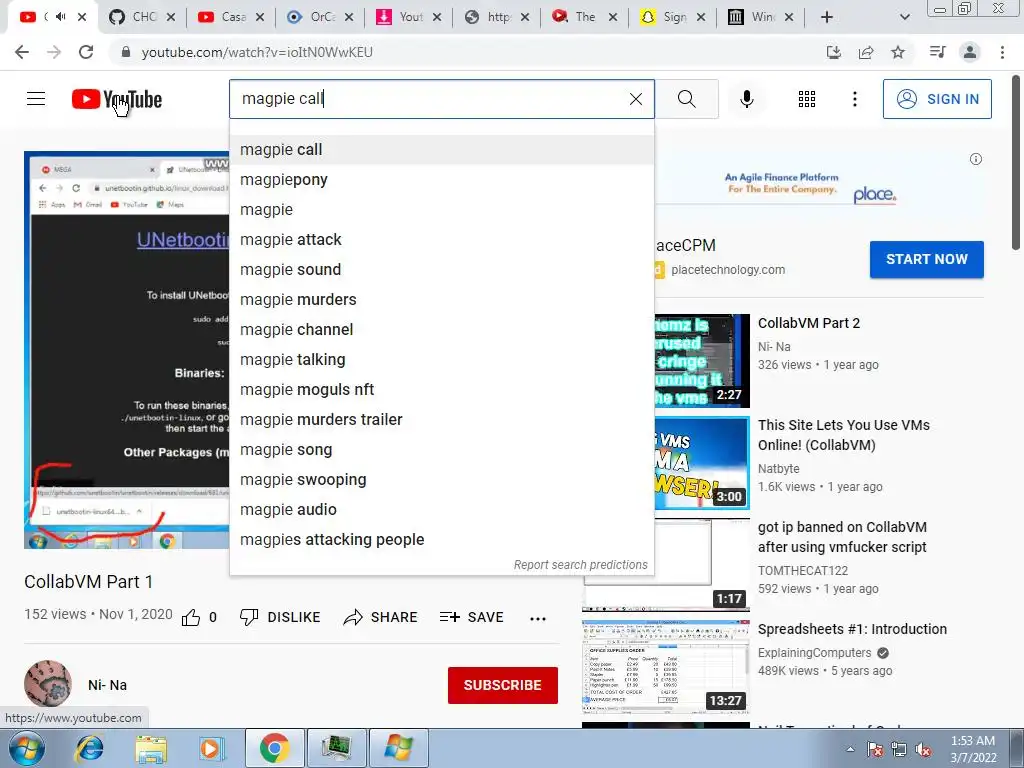The height and width of the screenshot is (768, 1024).
Task: Click Report search predictions link
Action: 581,565
